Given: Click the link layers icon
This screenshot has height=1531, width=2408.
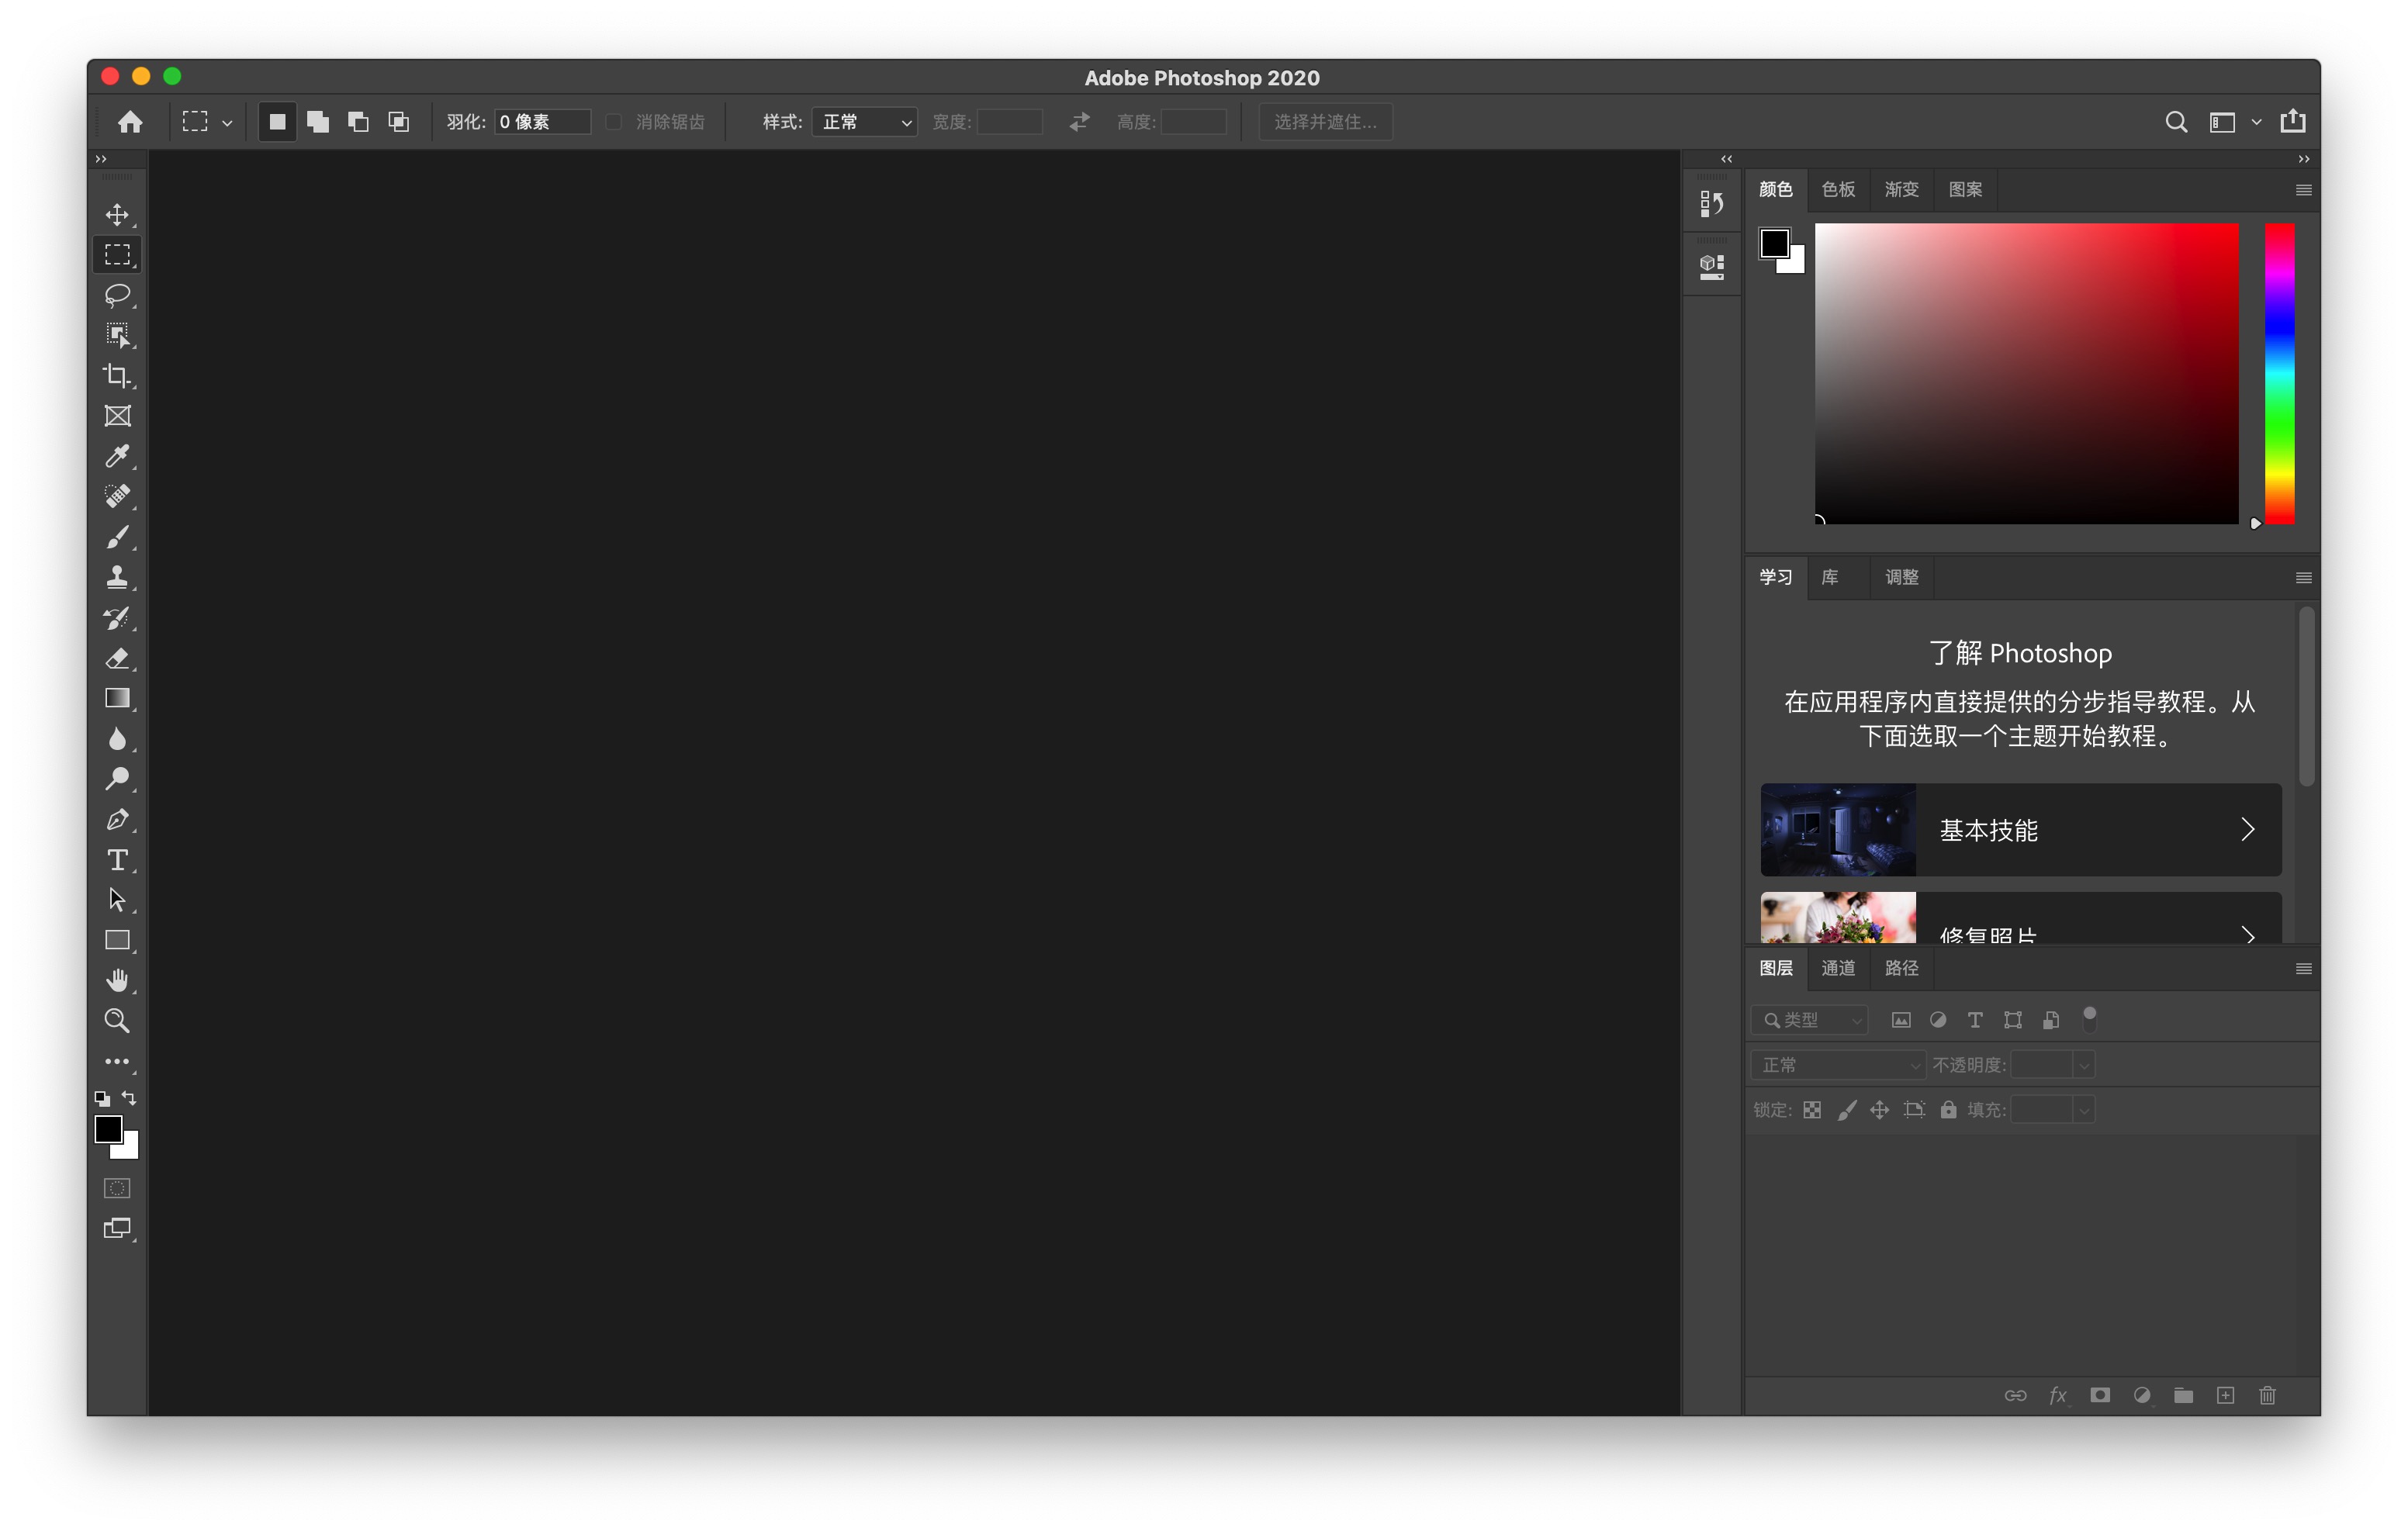Looking at the screenshot, I should pos(2016,1396).
